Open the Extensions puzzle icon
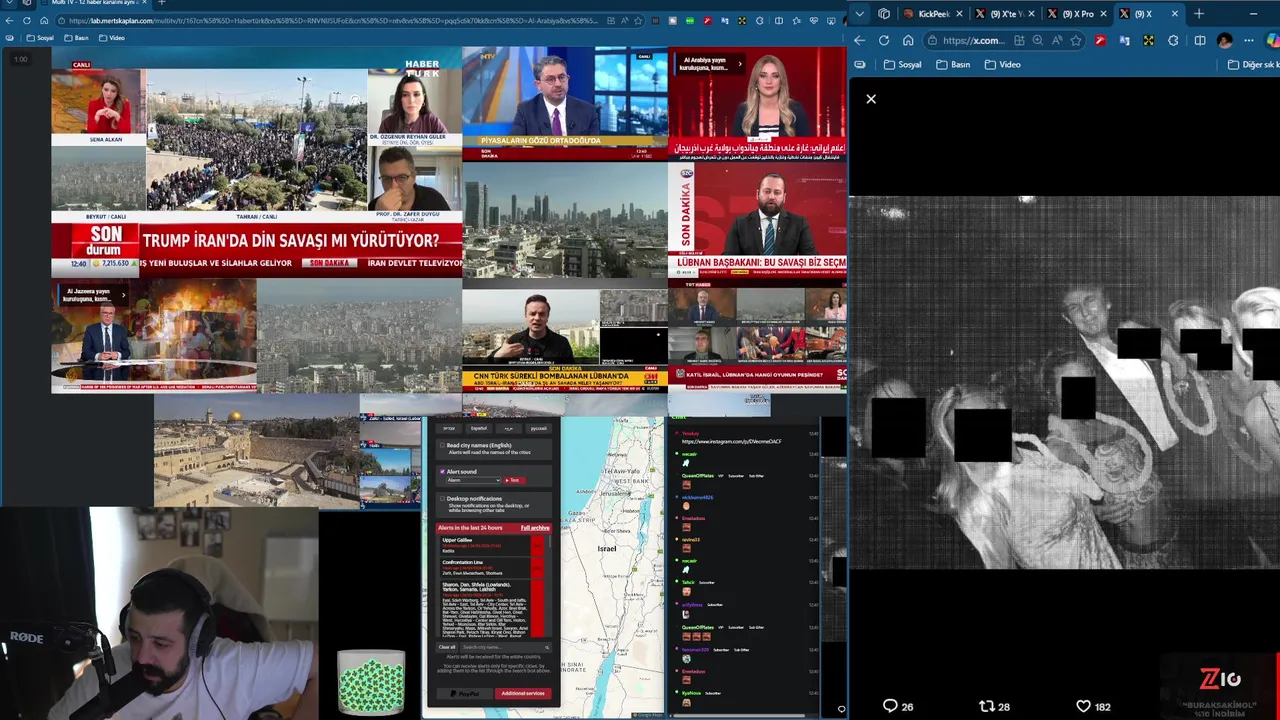 point(1174,40)
